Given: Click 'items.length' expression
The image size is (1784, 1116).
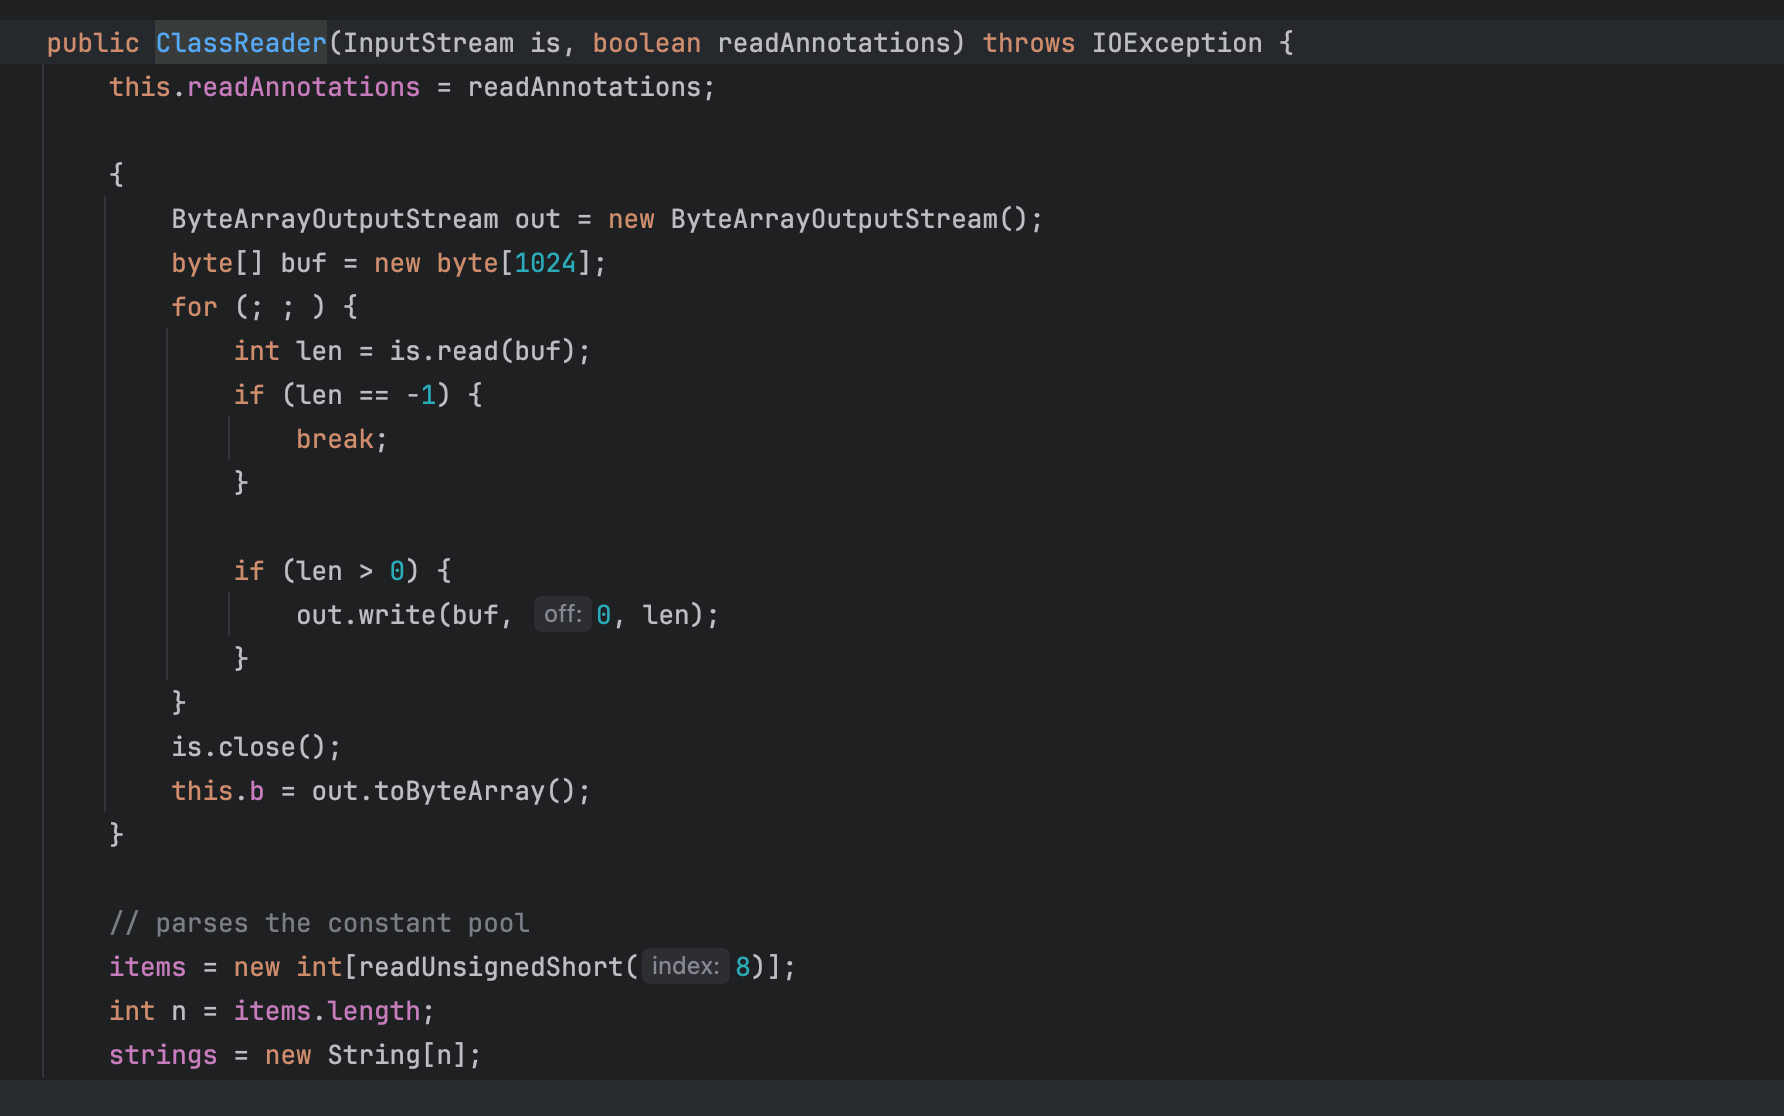Looking at the screenshot, I should pyautogui.click(x=326, y=1011).
